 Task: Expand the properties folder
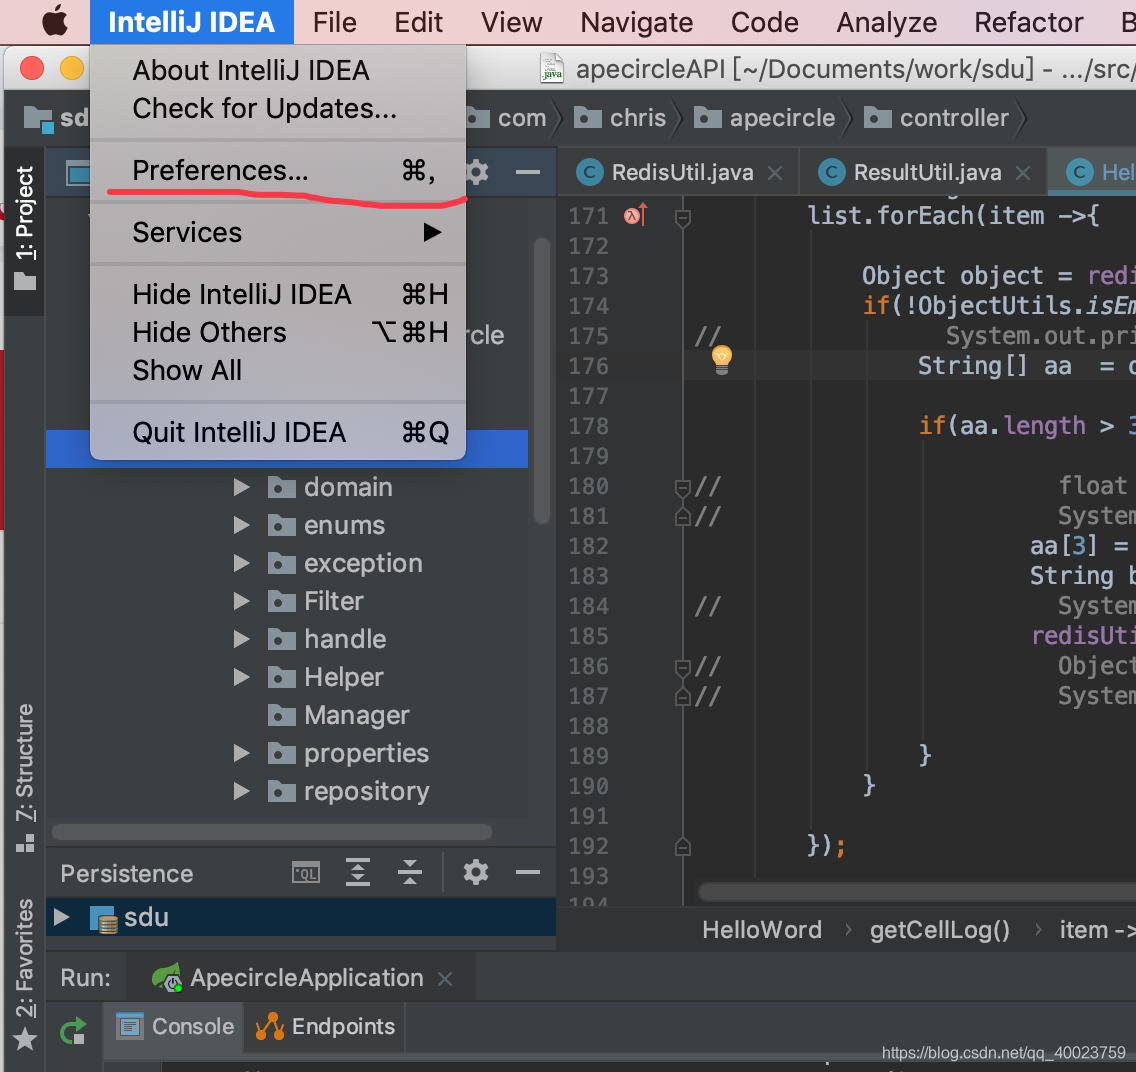242,753
